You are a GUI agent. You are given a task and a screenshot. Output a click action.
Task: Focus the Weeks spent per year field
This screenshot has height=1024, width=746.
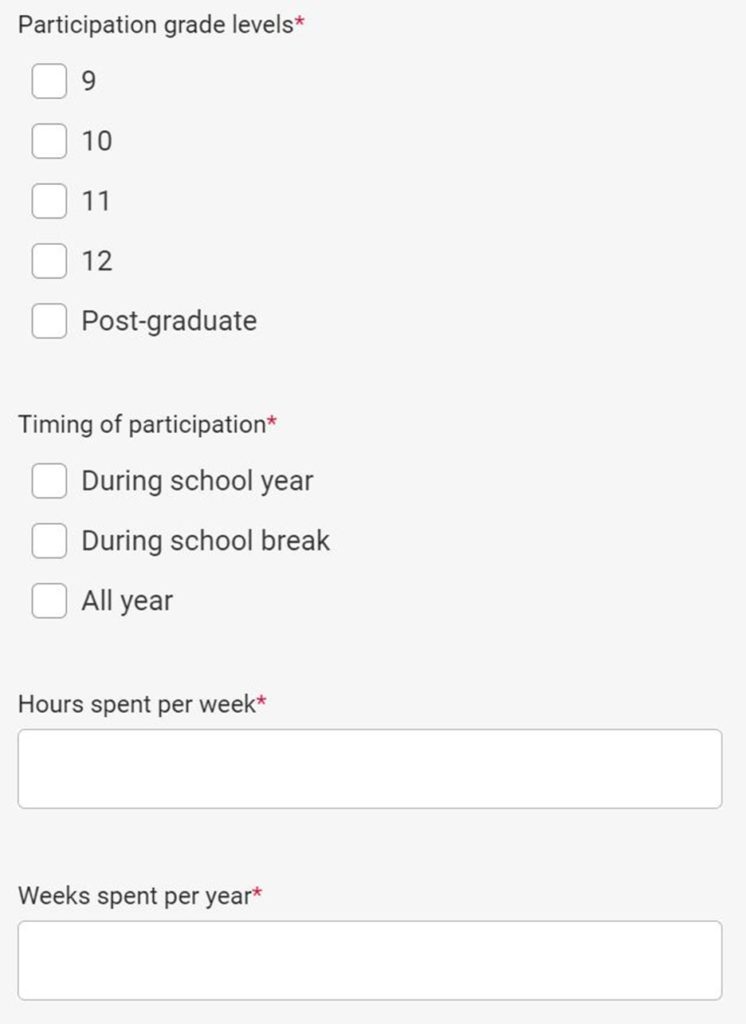tap(370, 960)
